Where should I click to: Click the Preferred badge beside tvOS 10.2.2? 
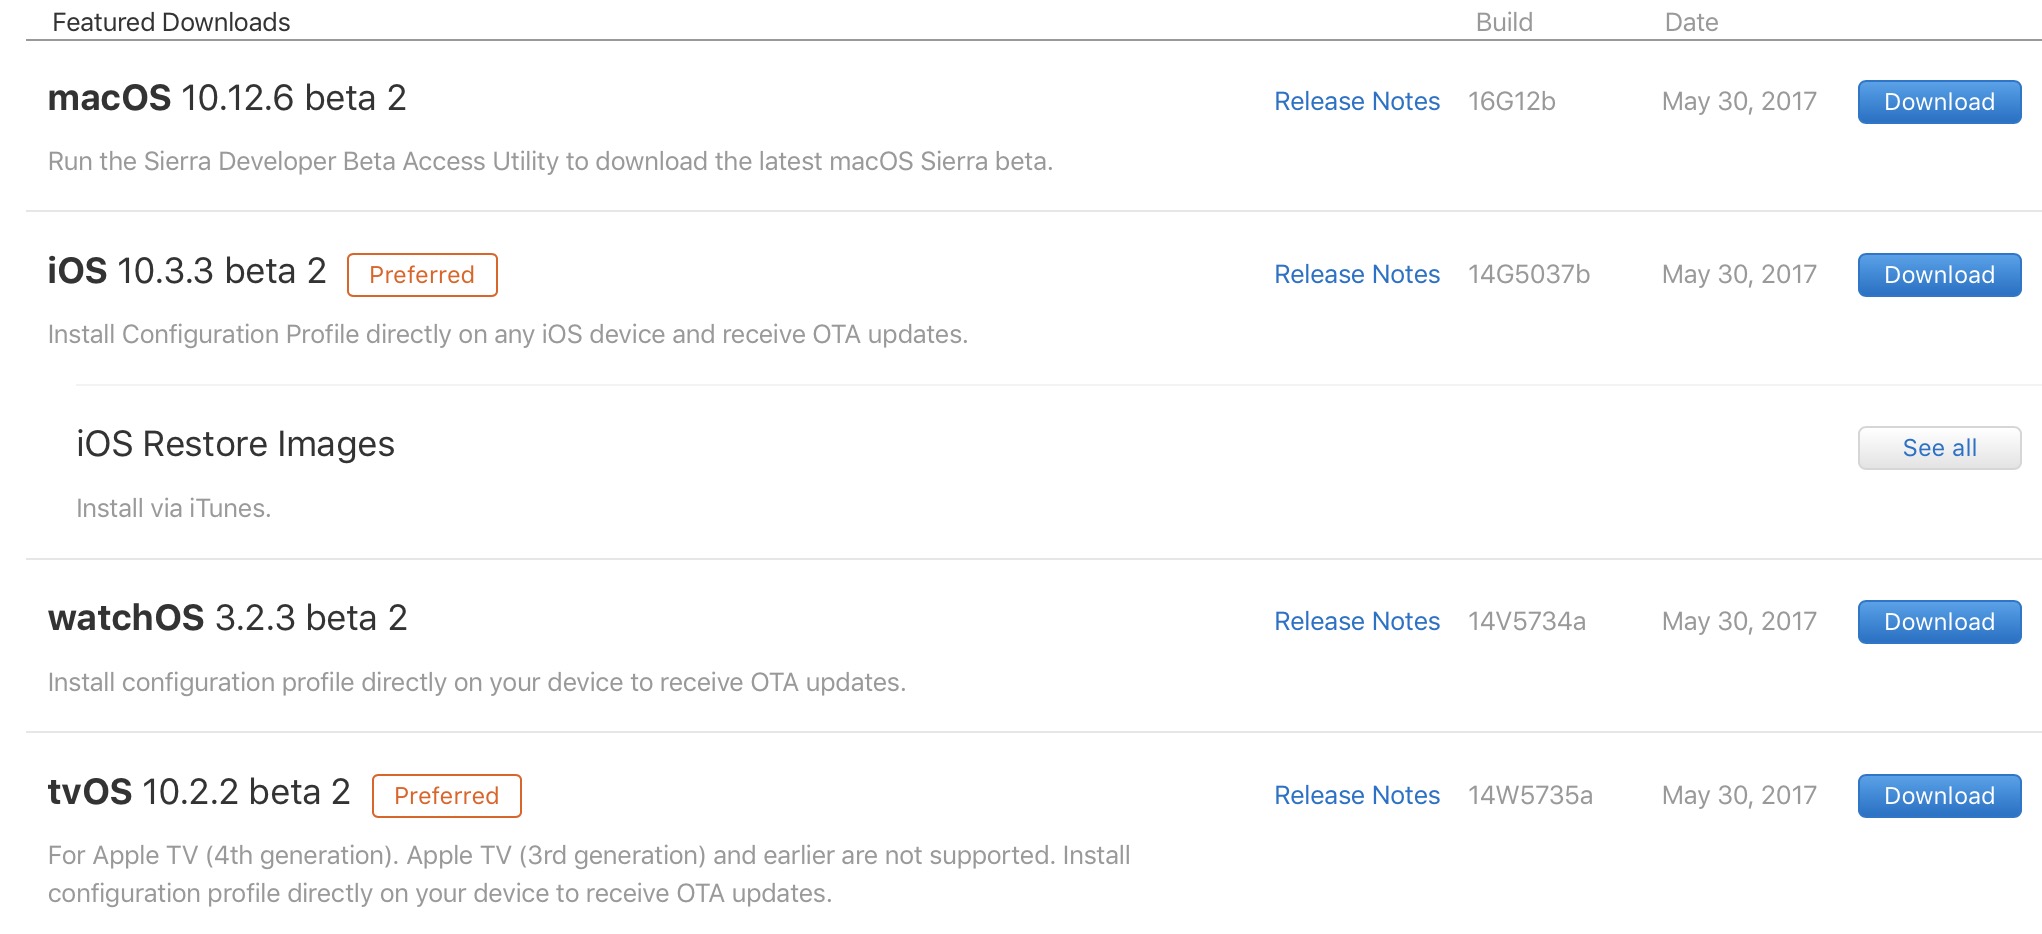(446, 796)
